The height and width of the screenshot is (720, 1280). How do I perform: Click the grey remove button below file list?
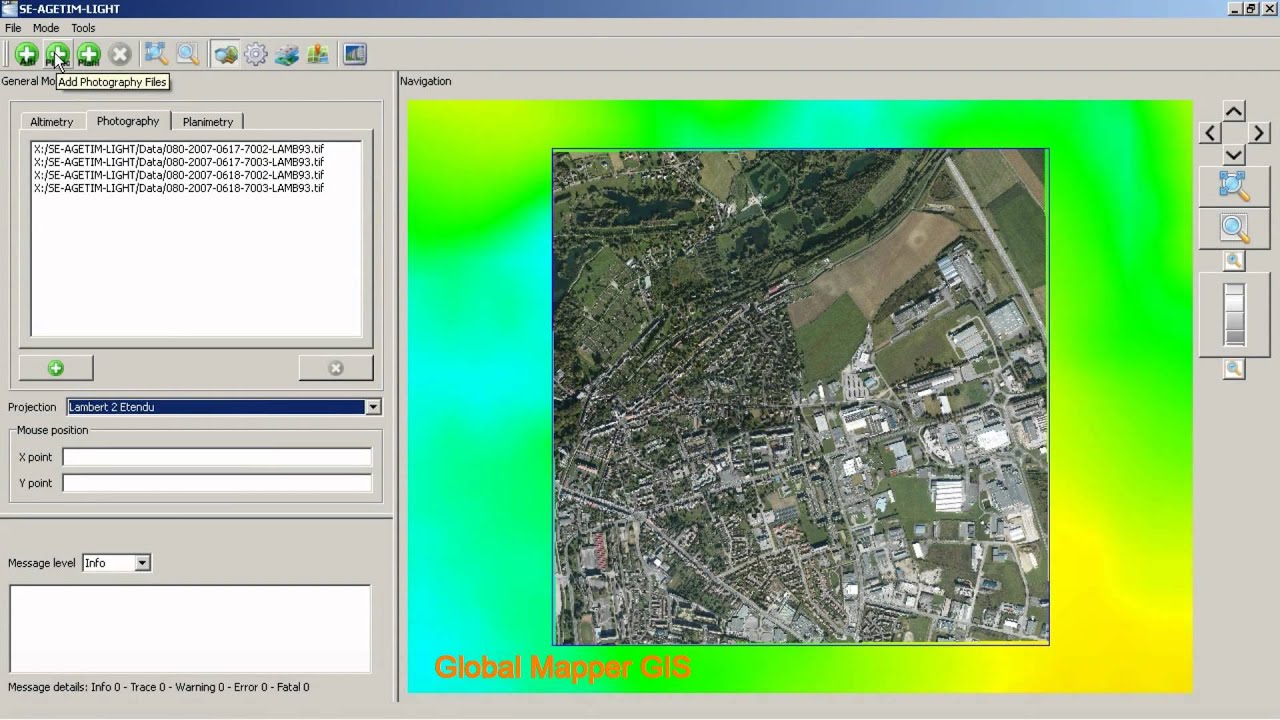[336, 368]
